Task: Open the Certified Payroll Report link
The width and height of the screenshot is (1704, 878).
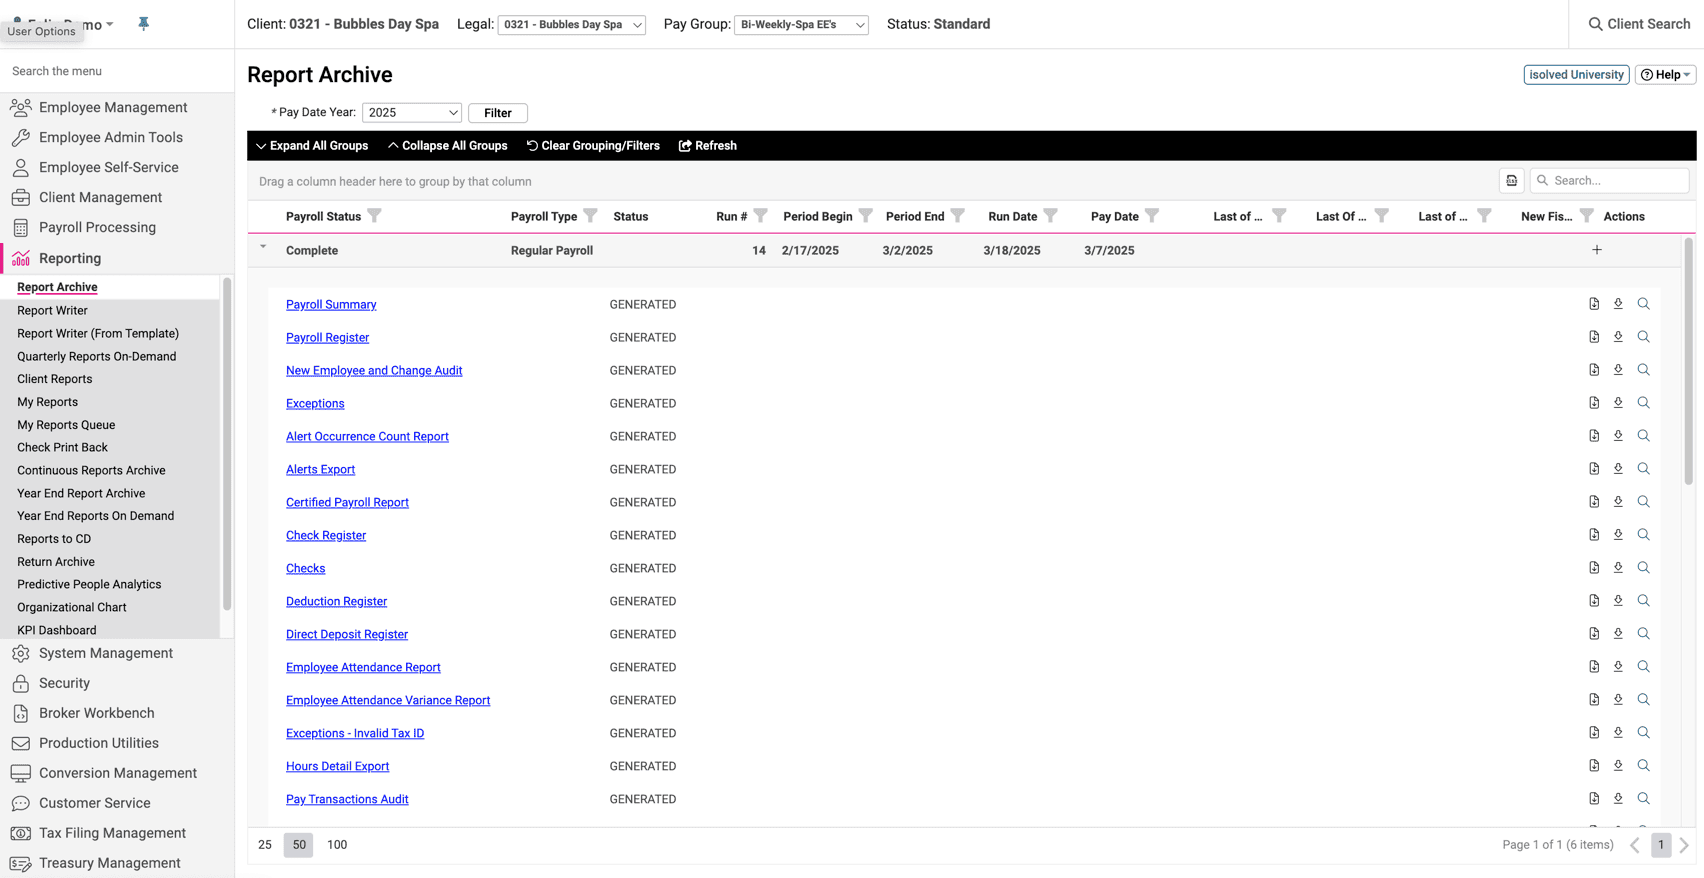Action: click(347, 502)
